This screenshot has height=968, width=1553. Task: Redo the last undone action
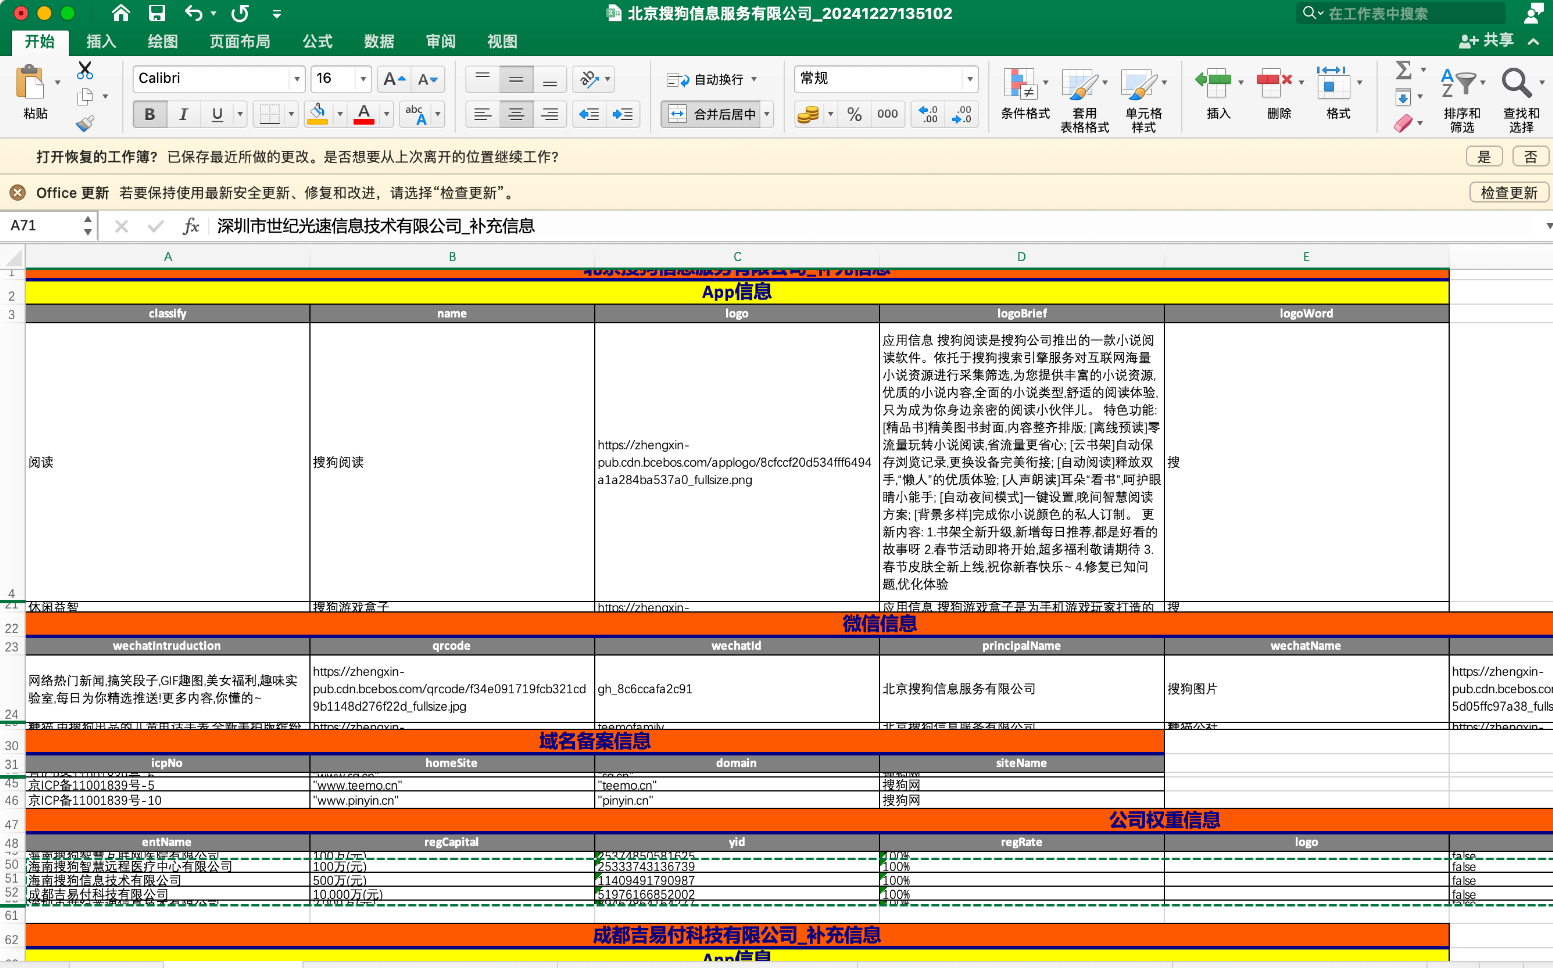coord(240,13)
